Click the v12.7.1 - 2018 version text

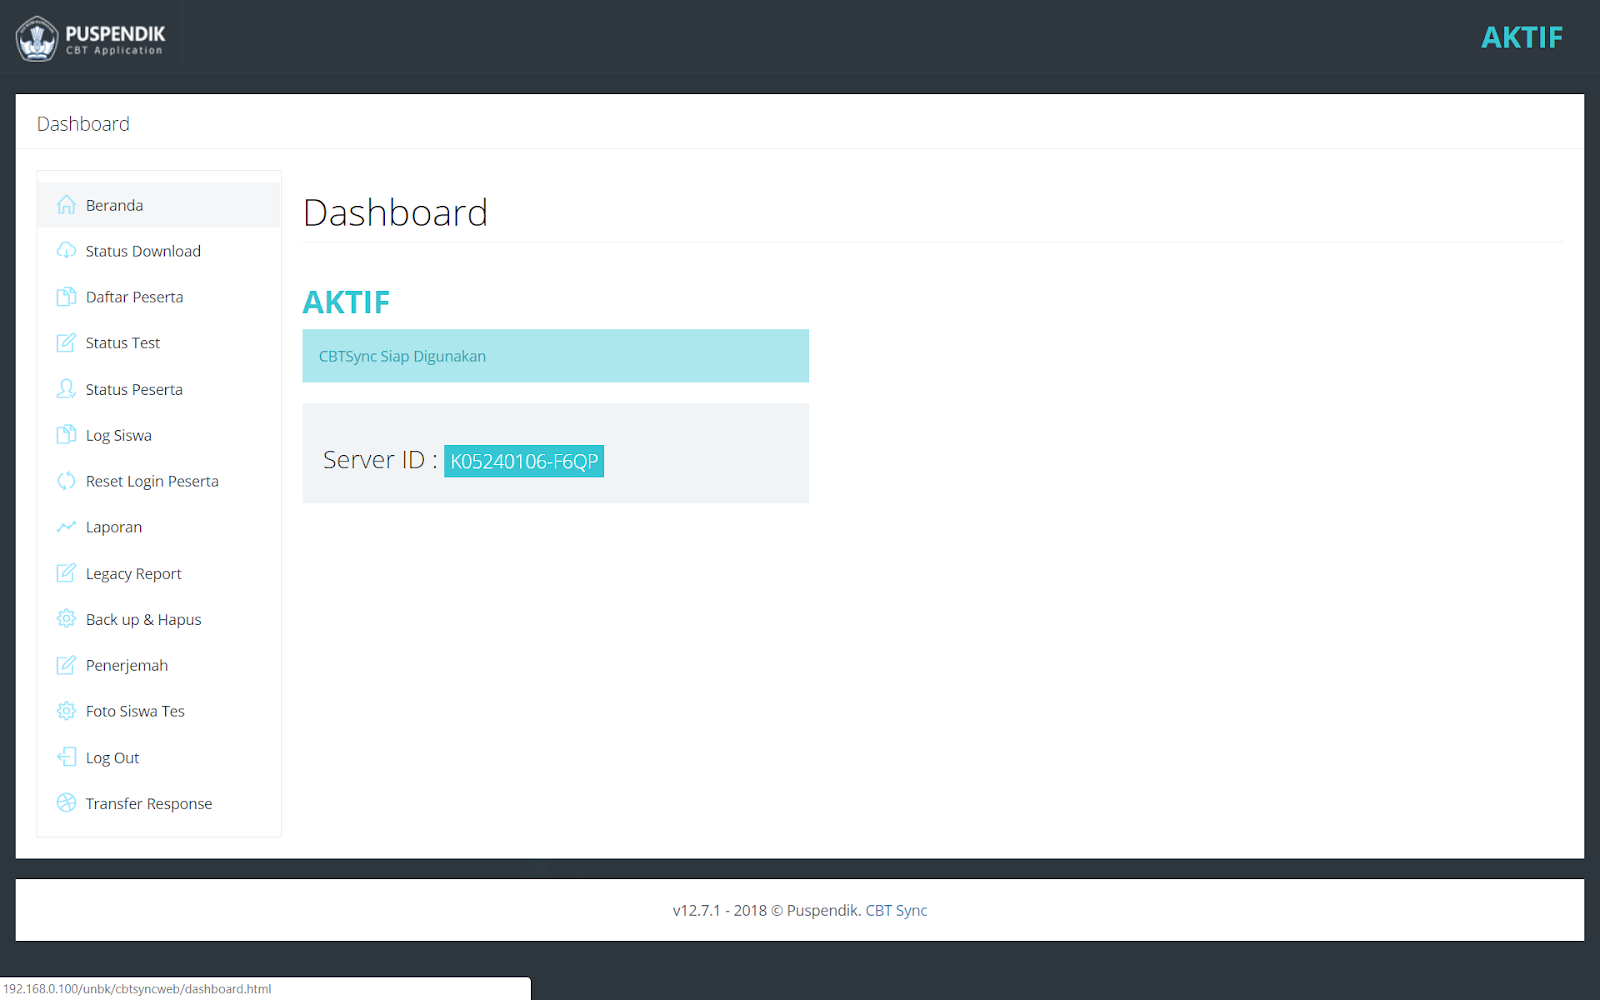pyautogui.click(x=720, y=910)
